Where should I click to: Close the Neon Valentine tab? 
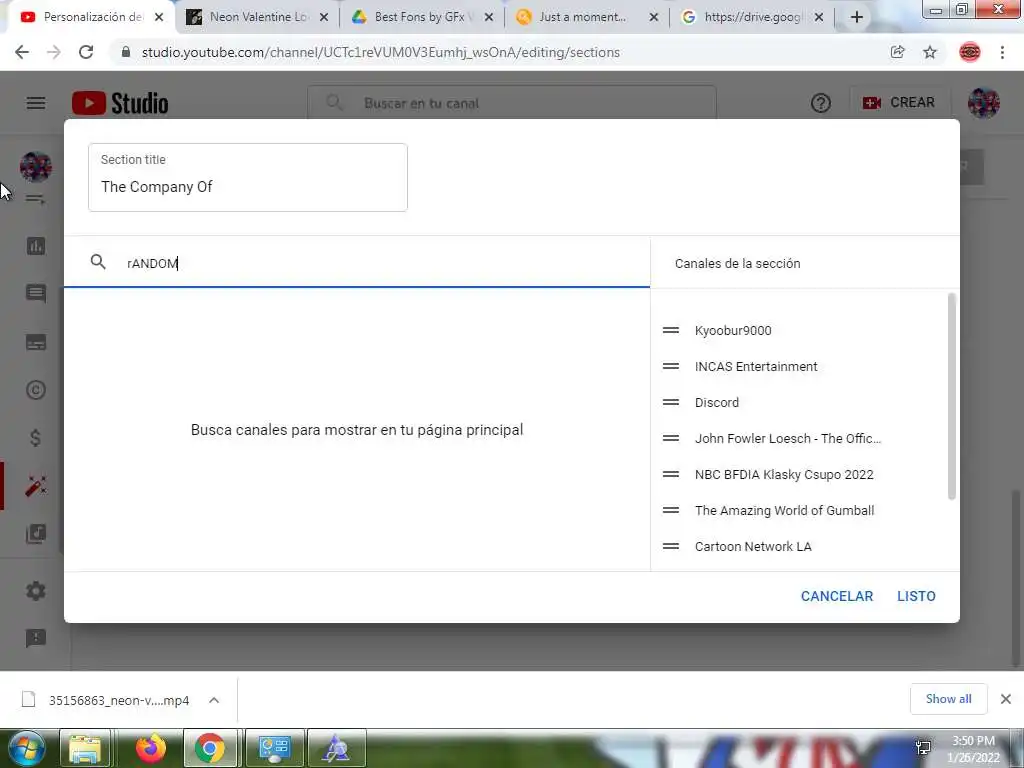[324, 18]
